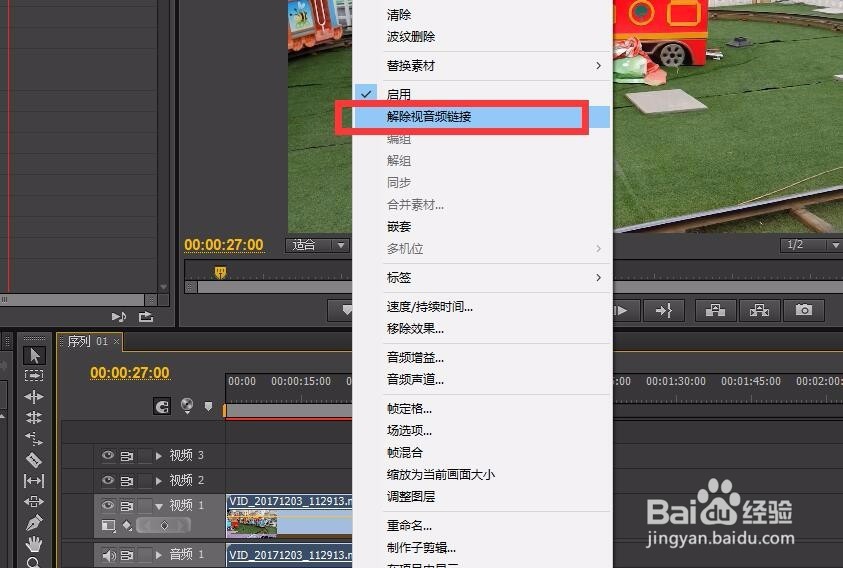Click the timeline work area bar

coord(289,411)
